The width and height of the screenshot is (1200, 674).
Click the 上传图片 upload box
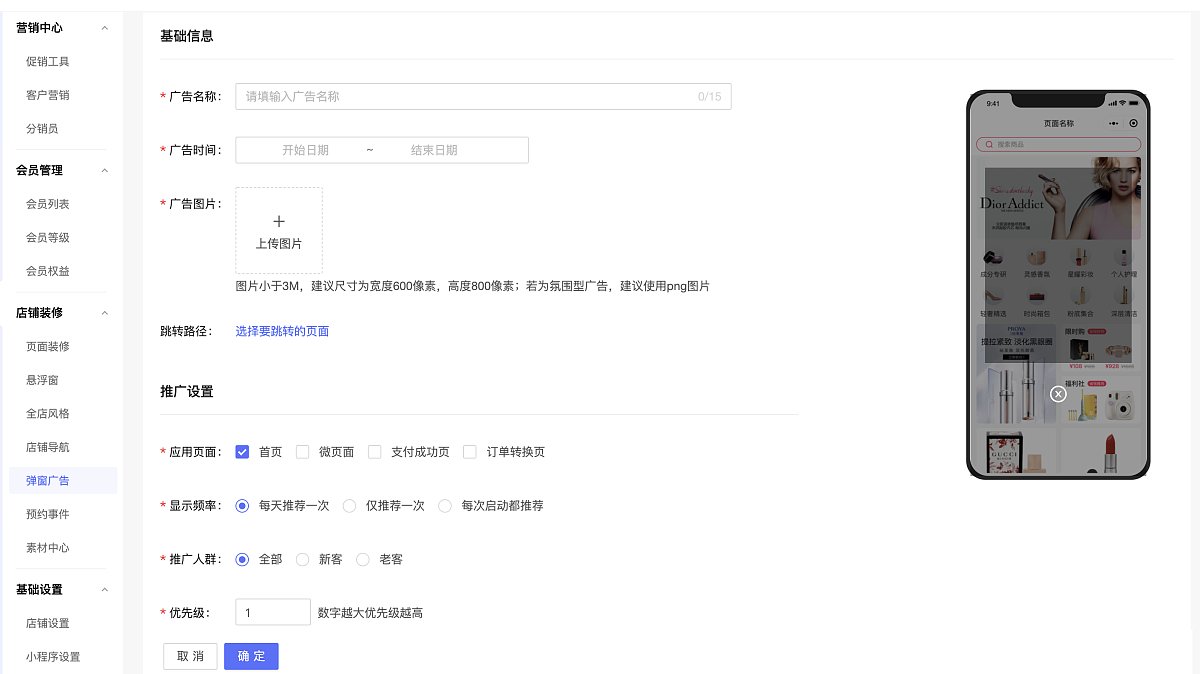[x=279, y=230]
